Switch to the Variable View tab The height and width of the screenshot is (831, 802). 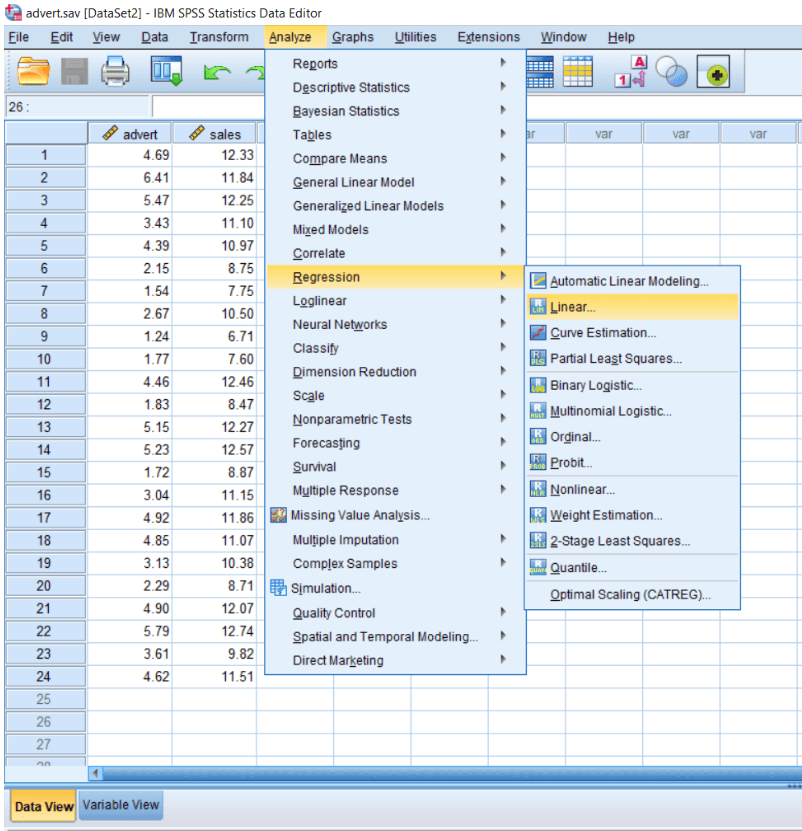[x=120, y=805]
